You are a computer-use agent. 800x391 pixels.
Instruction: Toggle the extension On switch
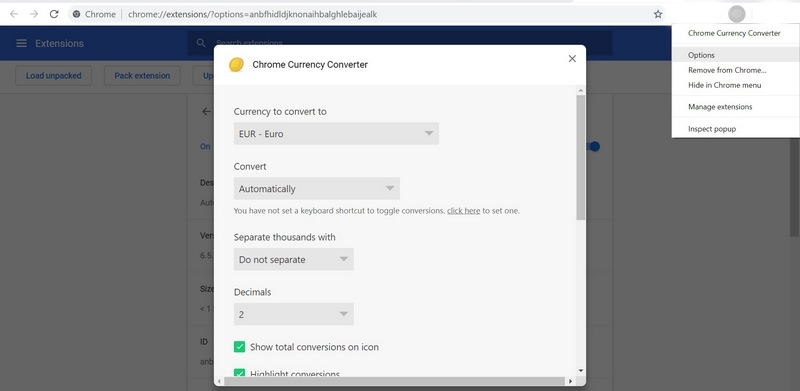(592, 146)
